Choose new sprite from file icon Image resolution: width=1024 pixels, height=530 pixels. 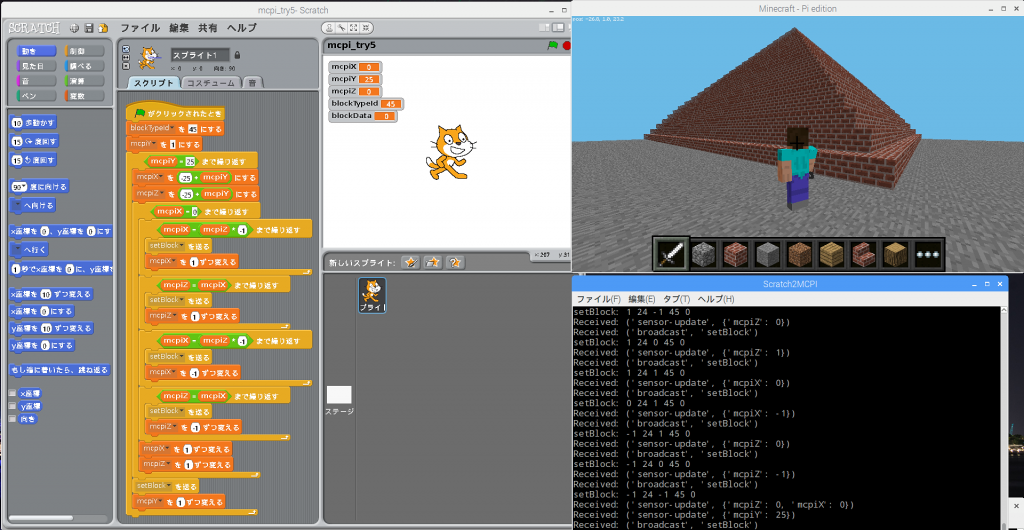(x=432, y=262)
